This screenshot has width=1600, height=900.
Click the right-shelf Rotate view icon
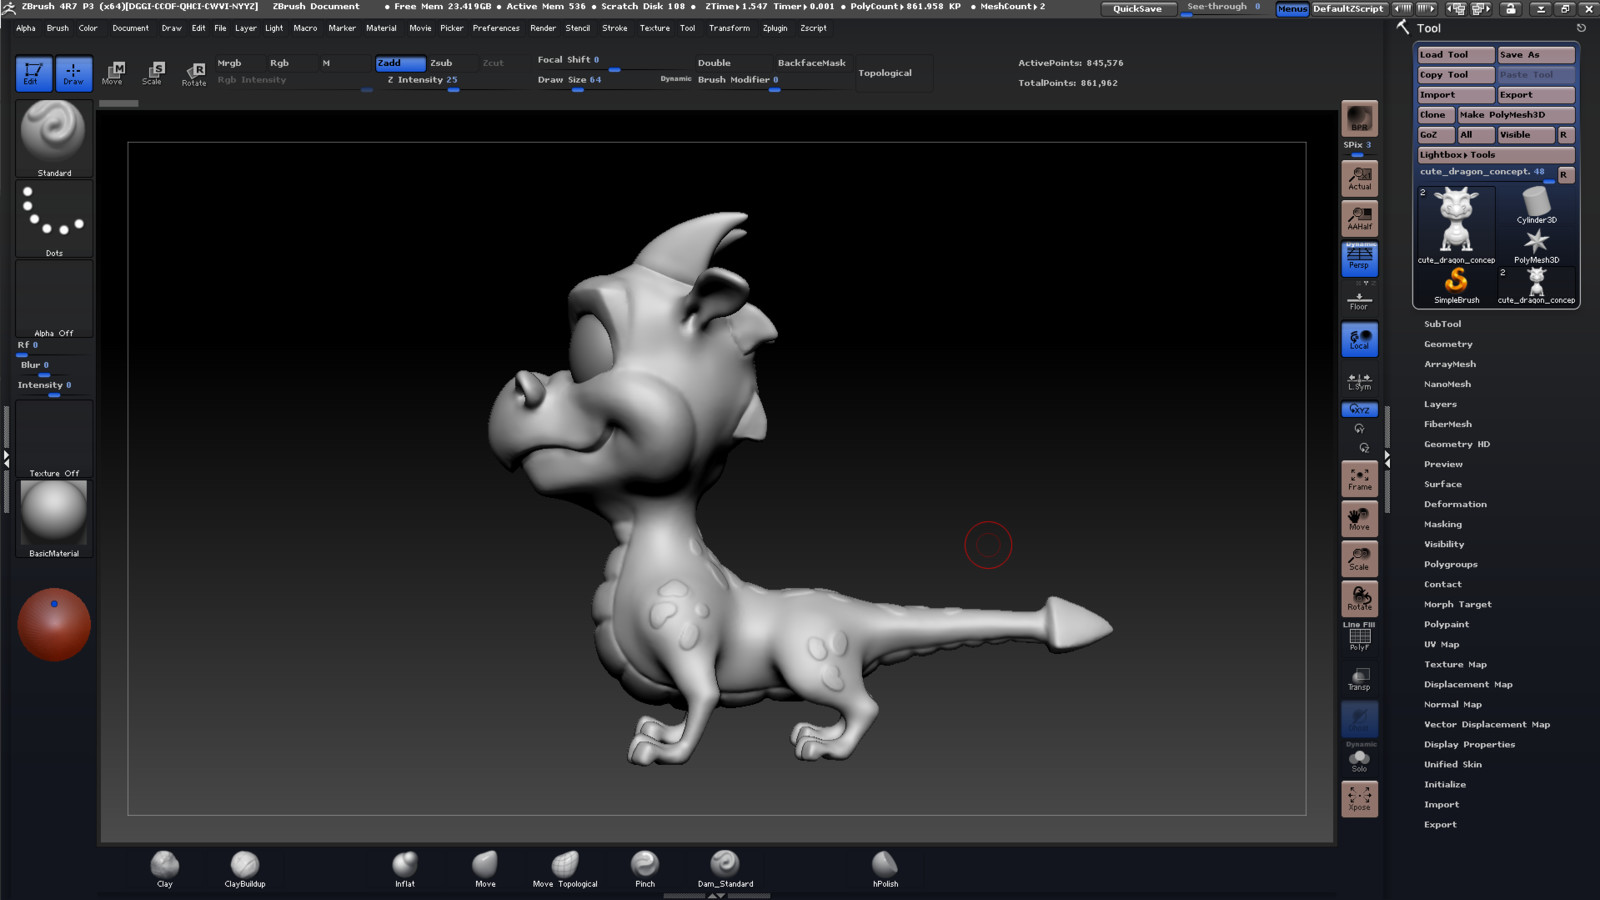click(1359, 599)
